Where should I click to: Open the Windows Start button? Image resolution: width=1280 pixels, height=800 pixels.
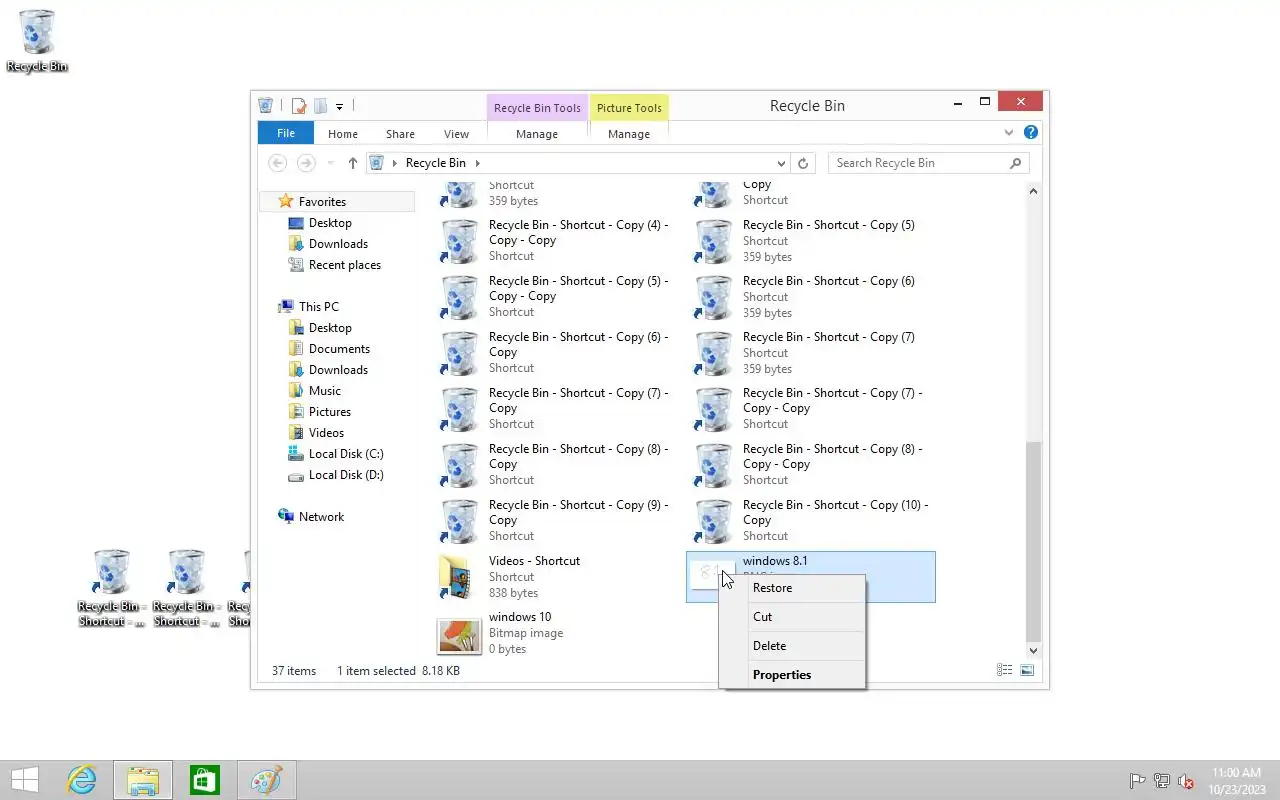pos(24,780)
